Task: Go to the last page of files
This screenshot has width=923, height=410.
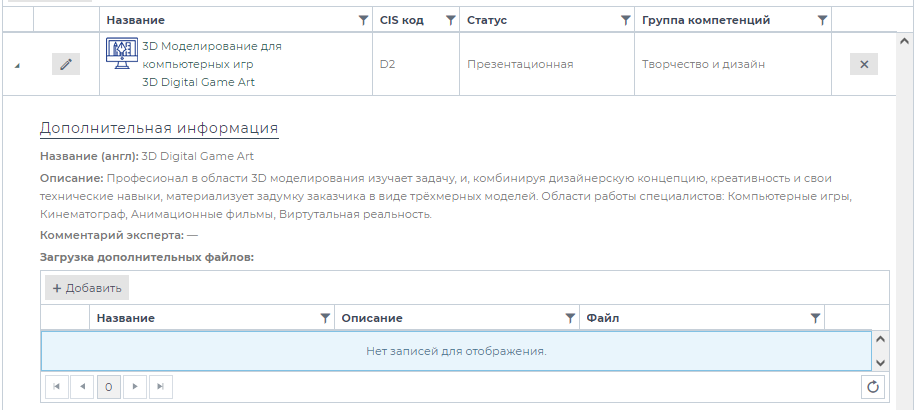Action: coord(160,387)
